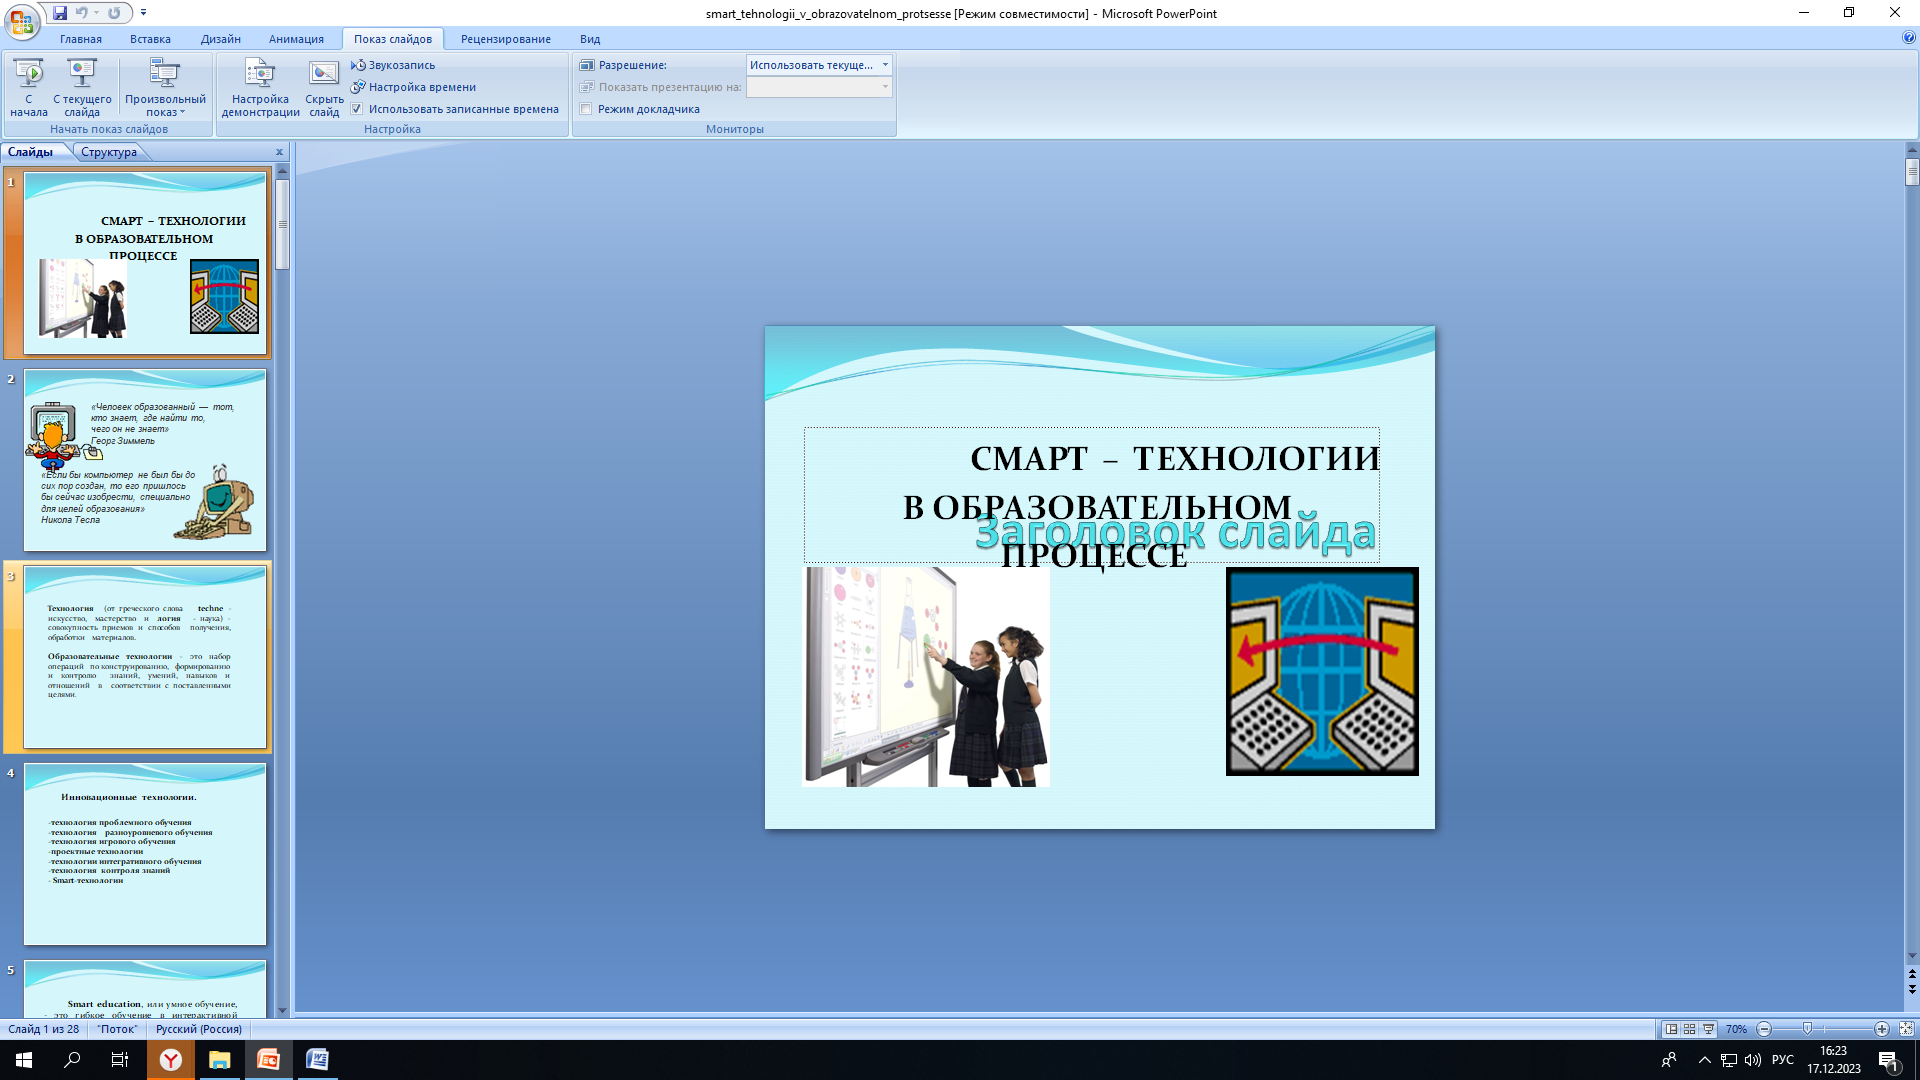The height and width of the screenshot is (1080, 1920).
Task: Switch to slide sorter view icon
Action: click(1690, 1029)
